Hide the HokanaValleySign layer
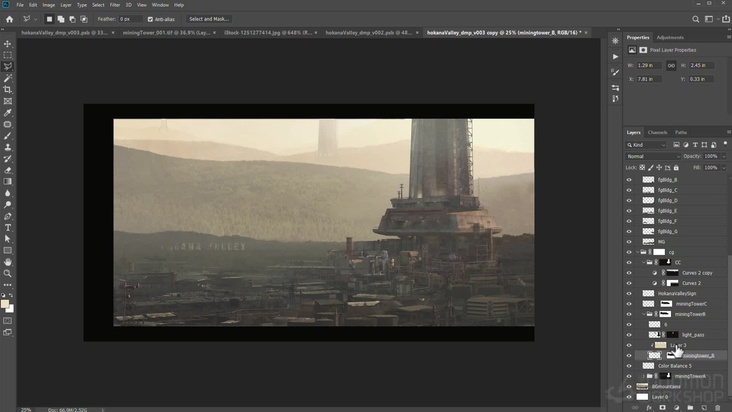This screenshot has width=732, height=412. pos(629,293)
